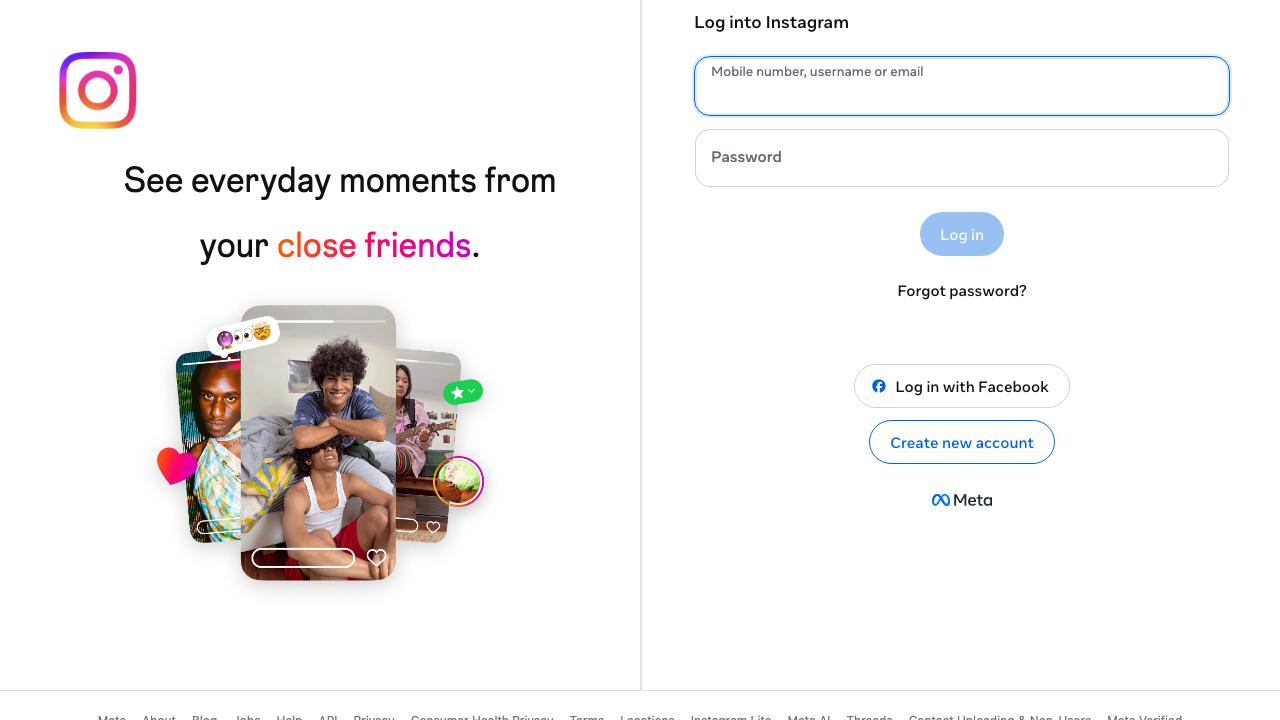Click the center story photo of two friends
Image resolution: width=1280 pixels, height=720 pixels.
click(318, 440)
